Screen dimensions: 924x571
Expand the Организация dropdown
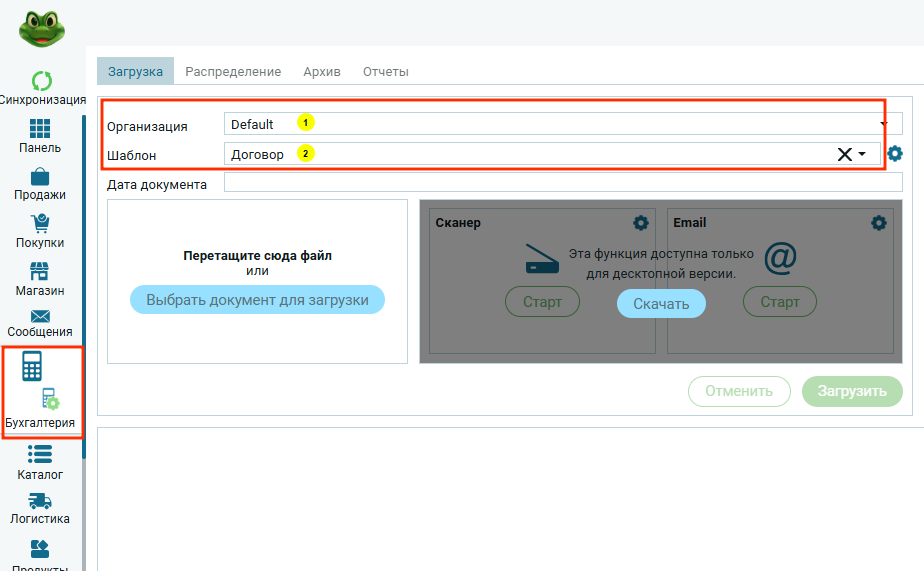884,125
